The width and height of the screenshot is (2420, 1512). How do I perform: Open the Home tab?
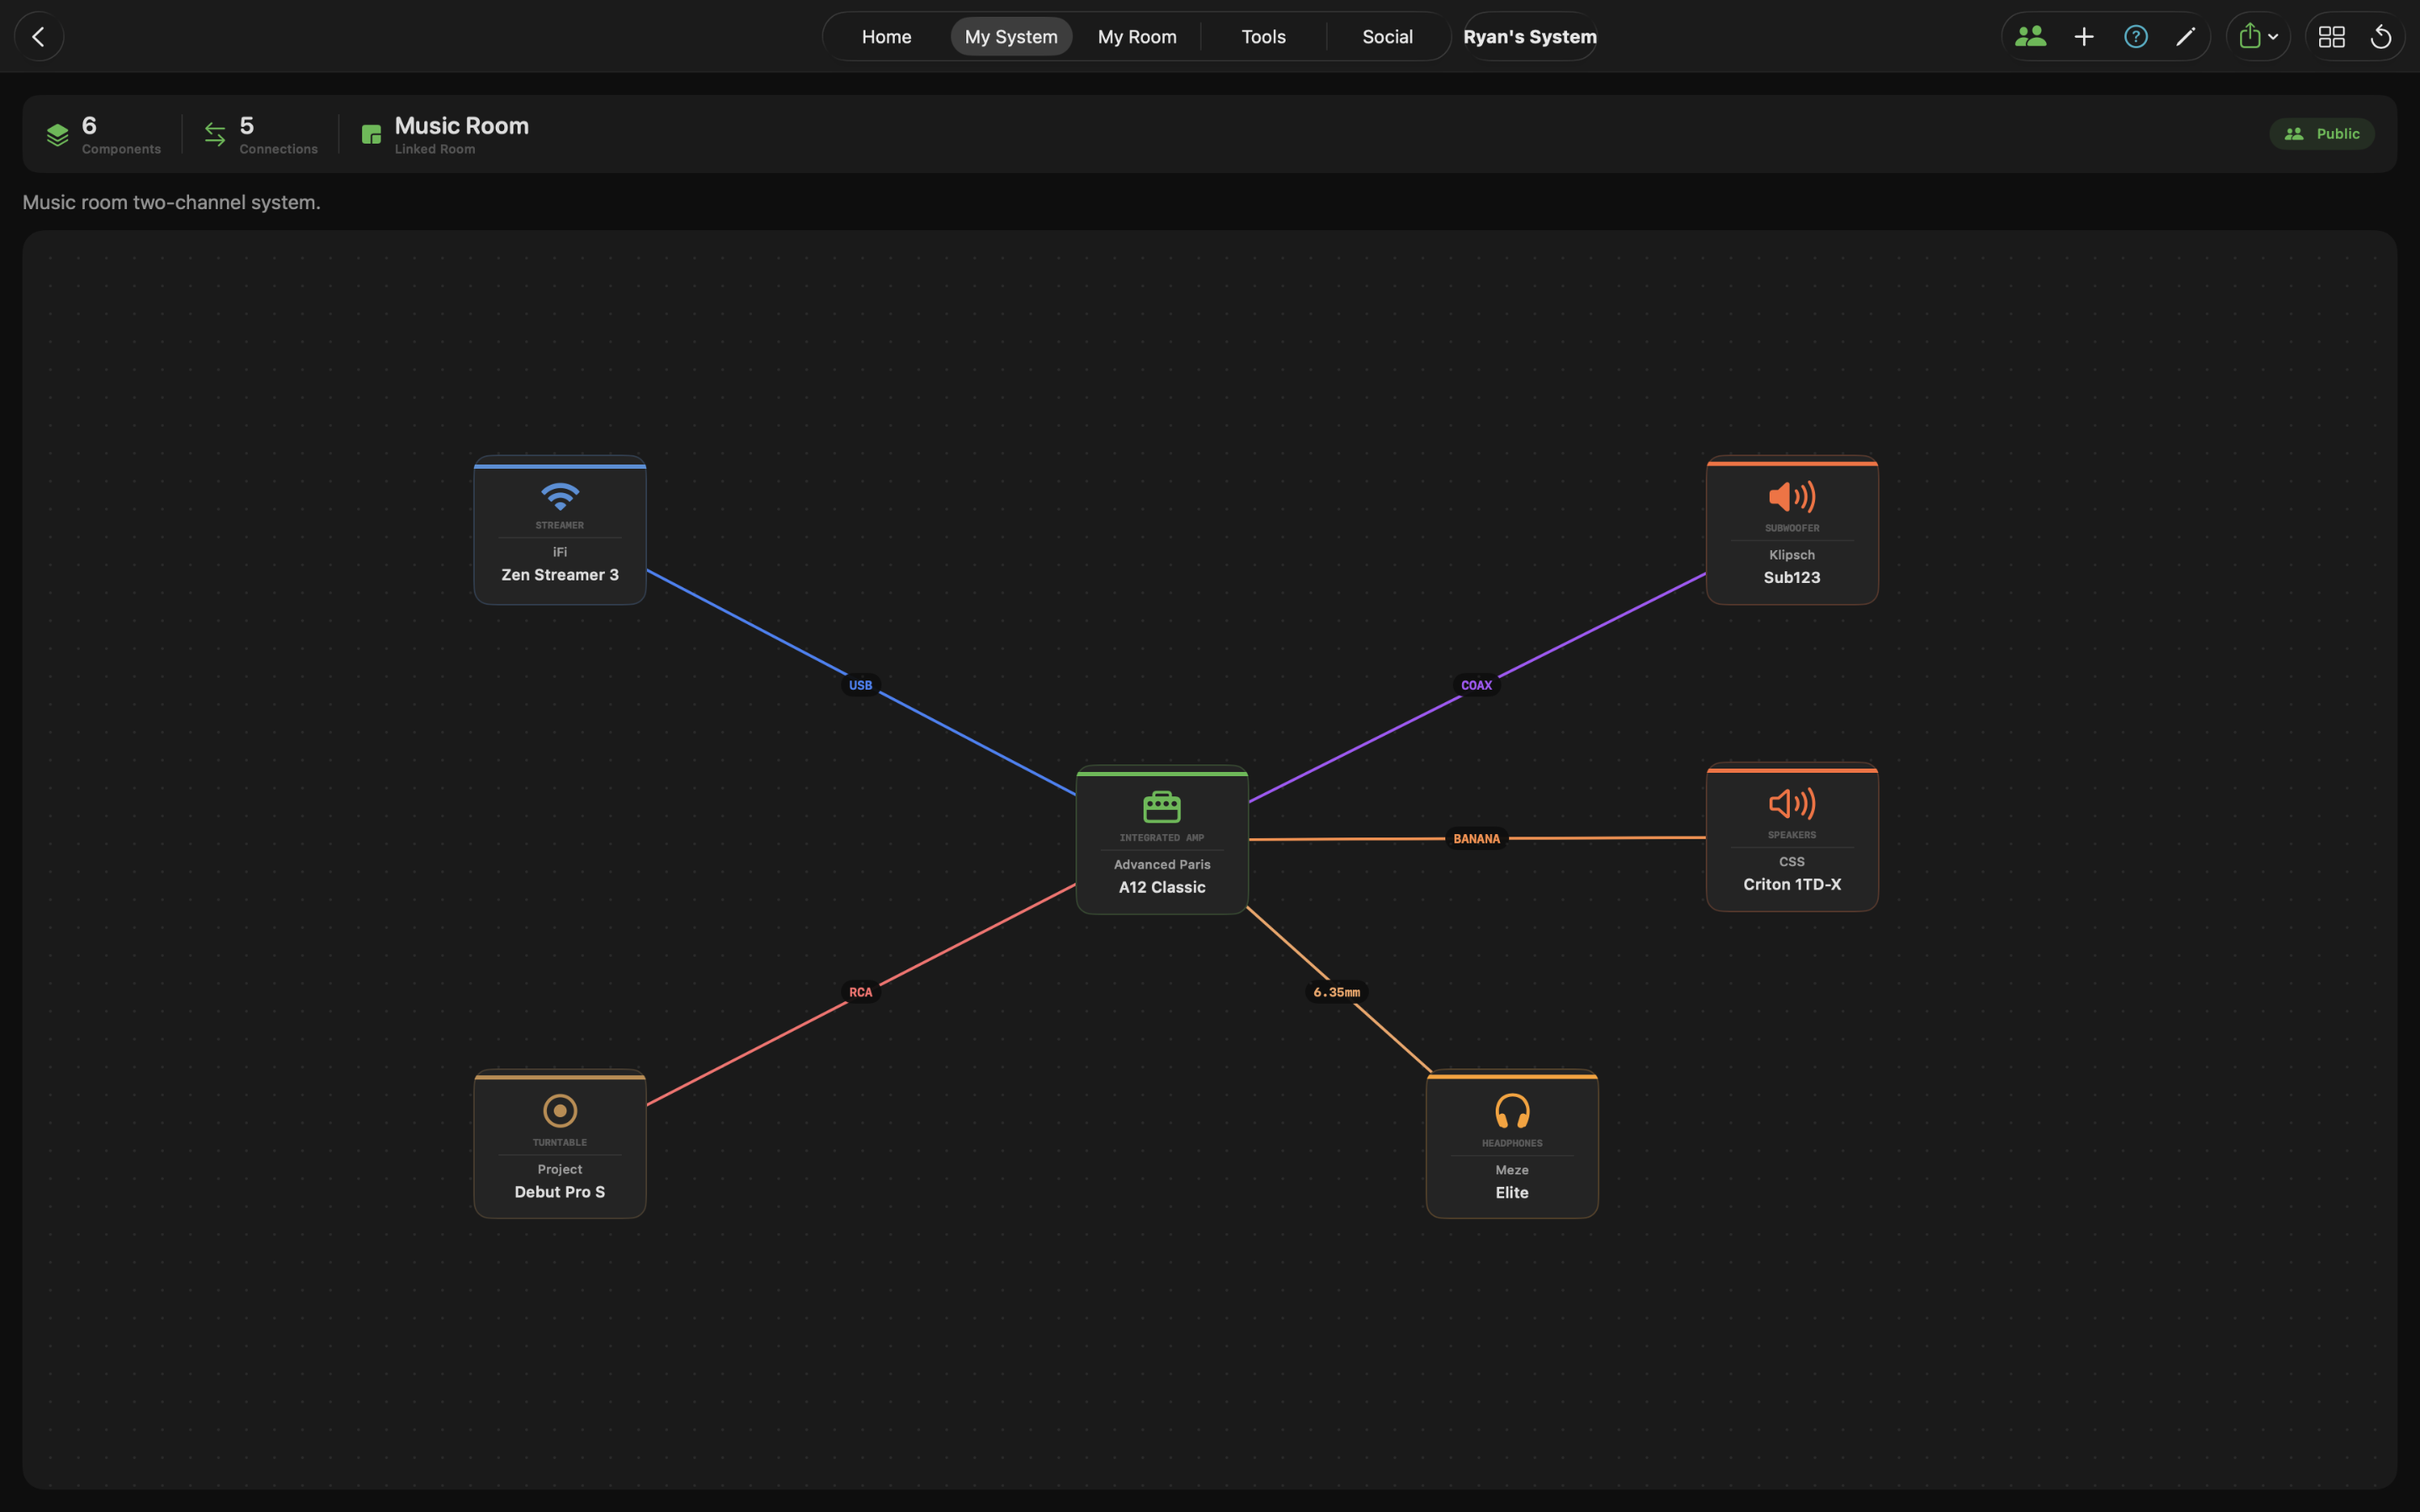(x=886, y=37)
